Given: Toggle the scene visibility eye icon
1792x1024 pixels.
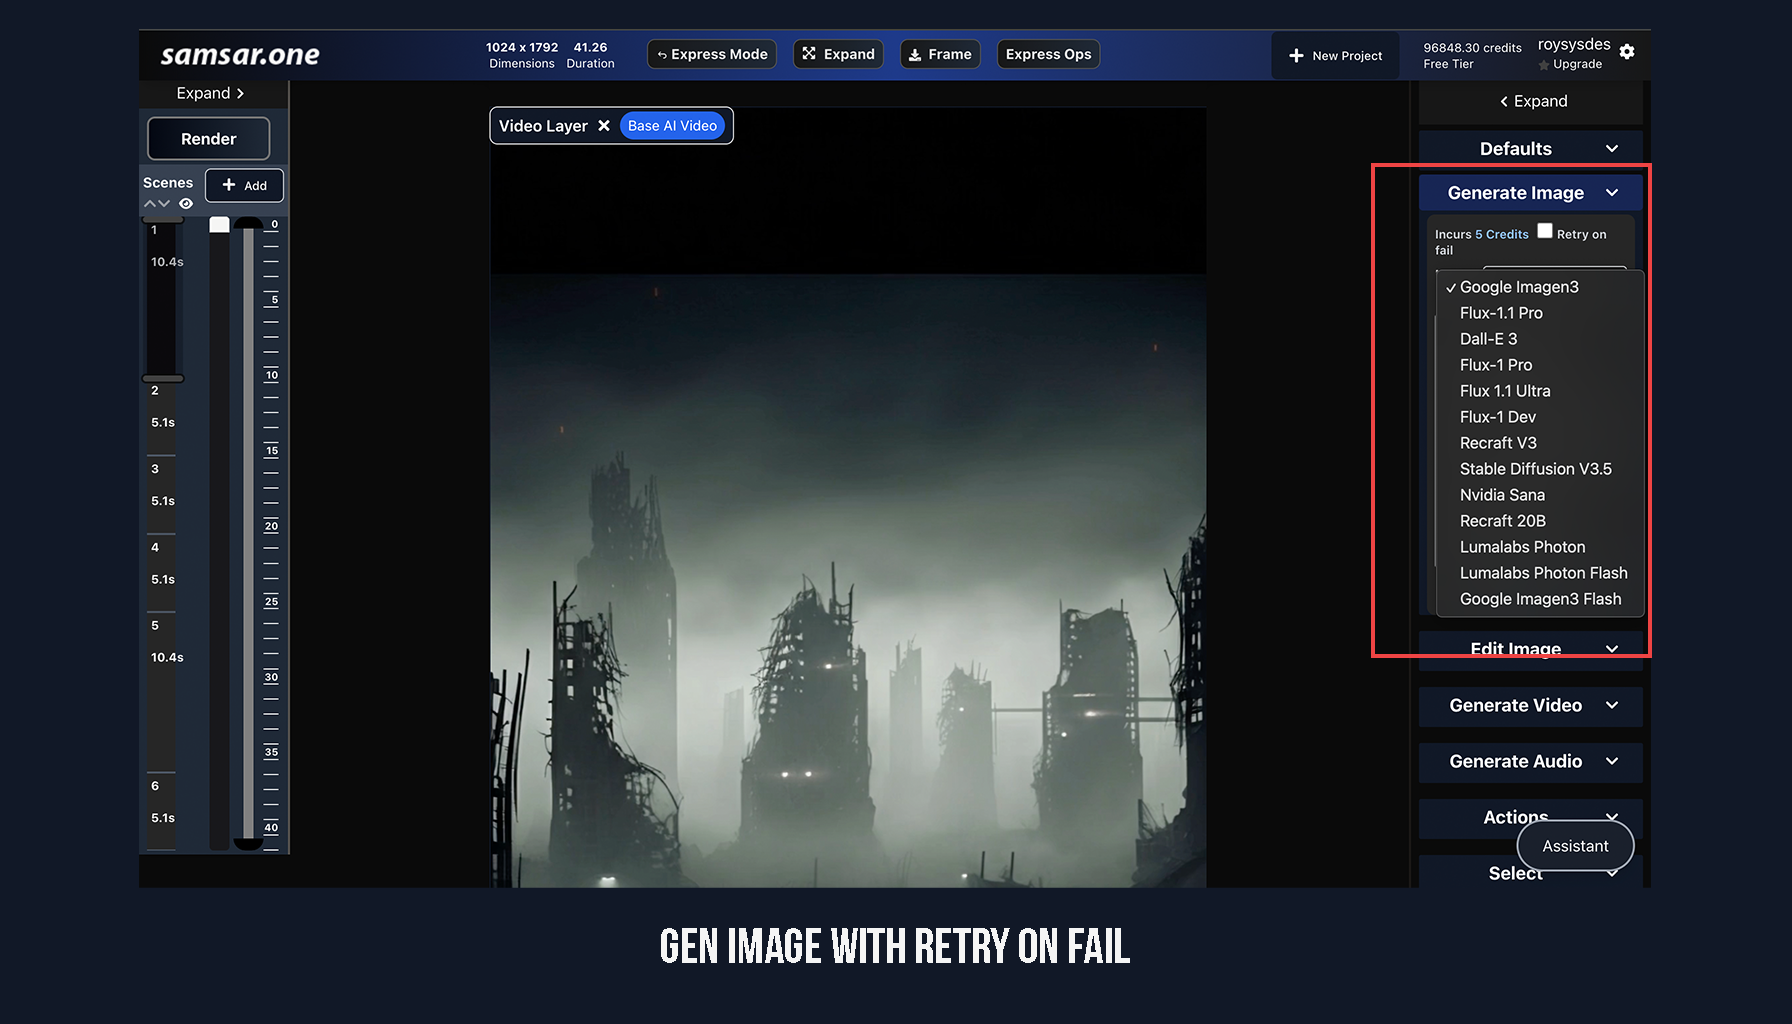Looking at the screenshot, I should tap(186, 204).
